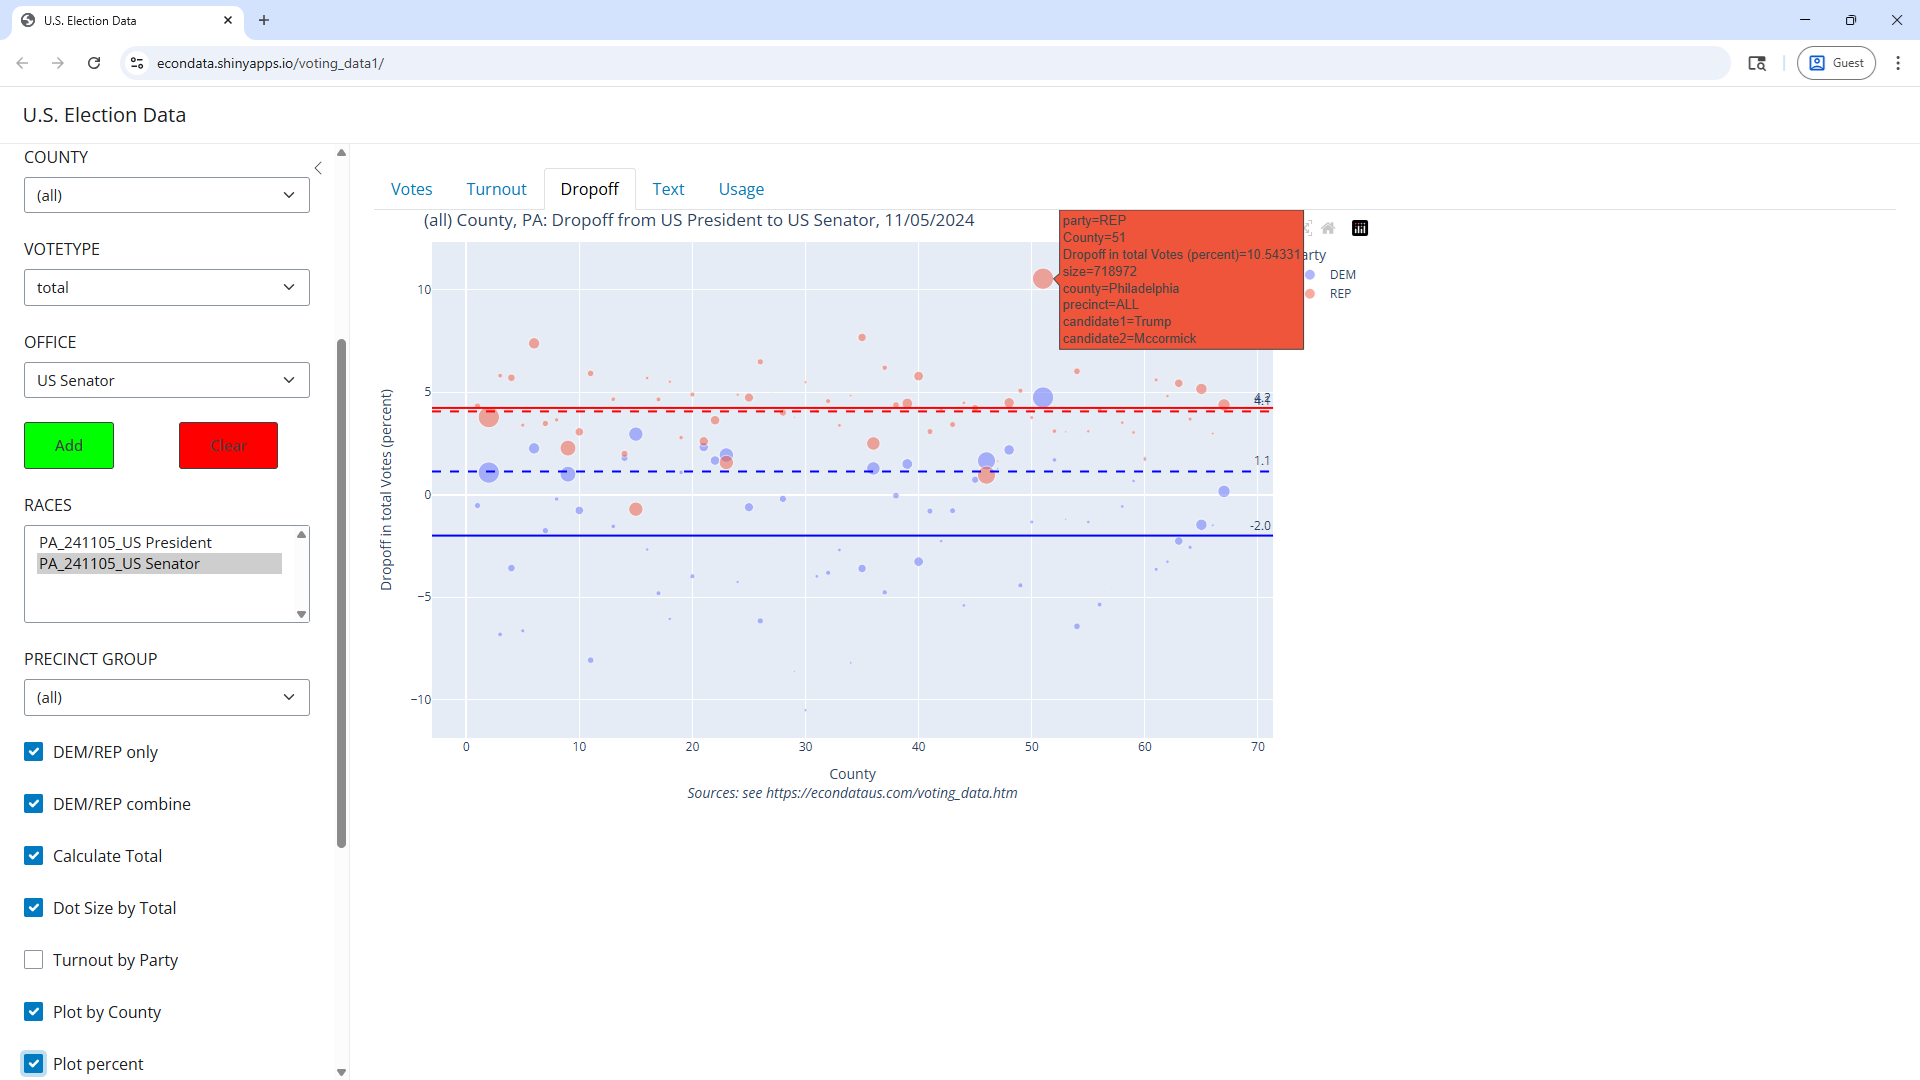
Task: Expand the COUNTY dropdown
Action: pyautogui.click(x=167, y=195)
